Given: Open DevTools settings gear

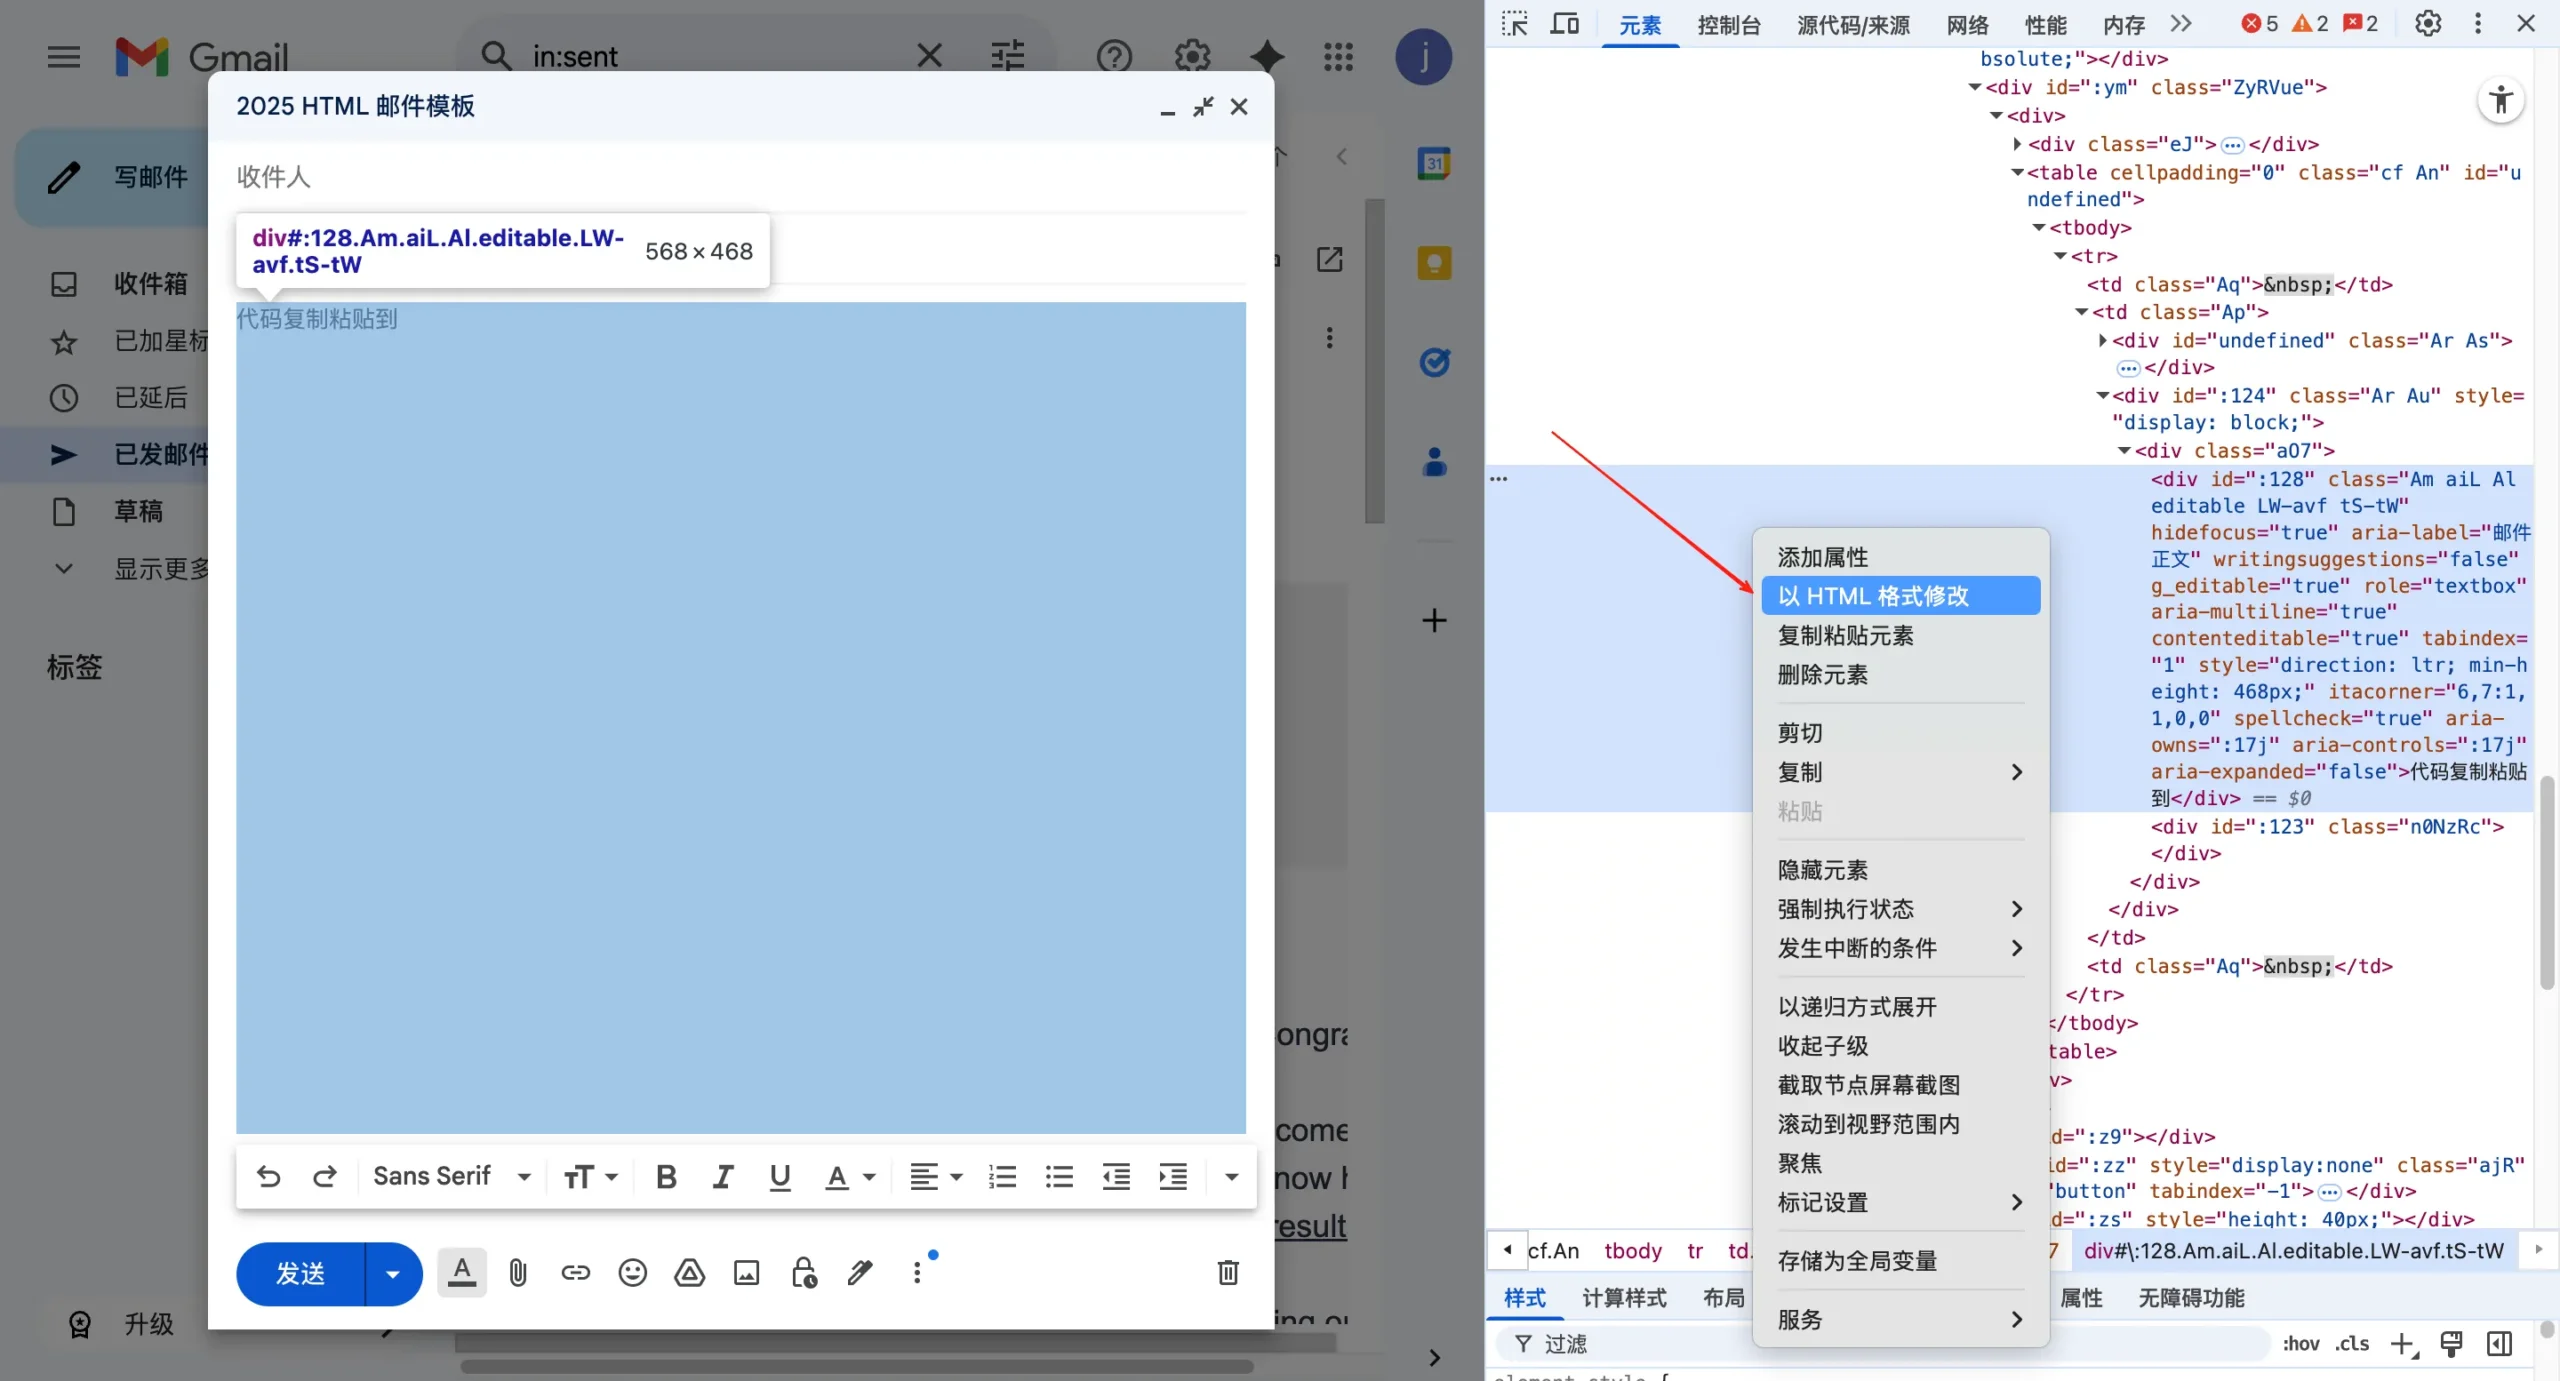Looking at the screenshot, I should pos(2428,23).
